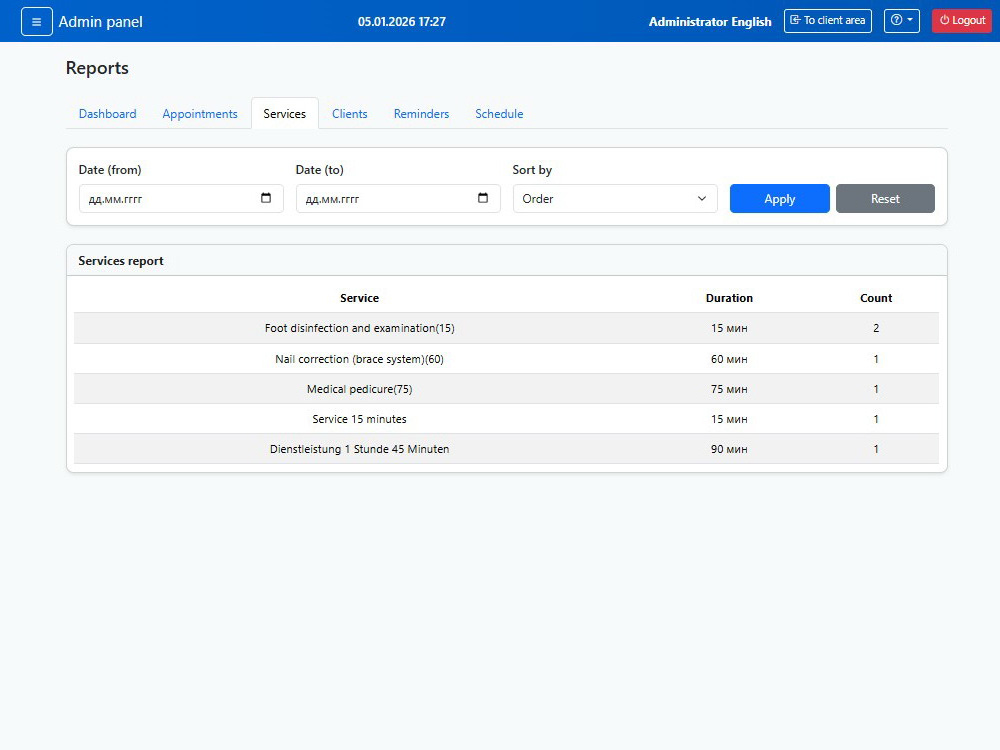Click the Reset filters button
This screenshot has width=1000, height=750.
coord(885,198)
